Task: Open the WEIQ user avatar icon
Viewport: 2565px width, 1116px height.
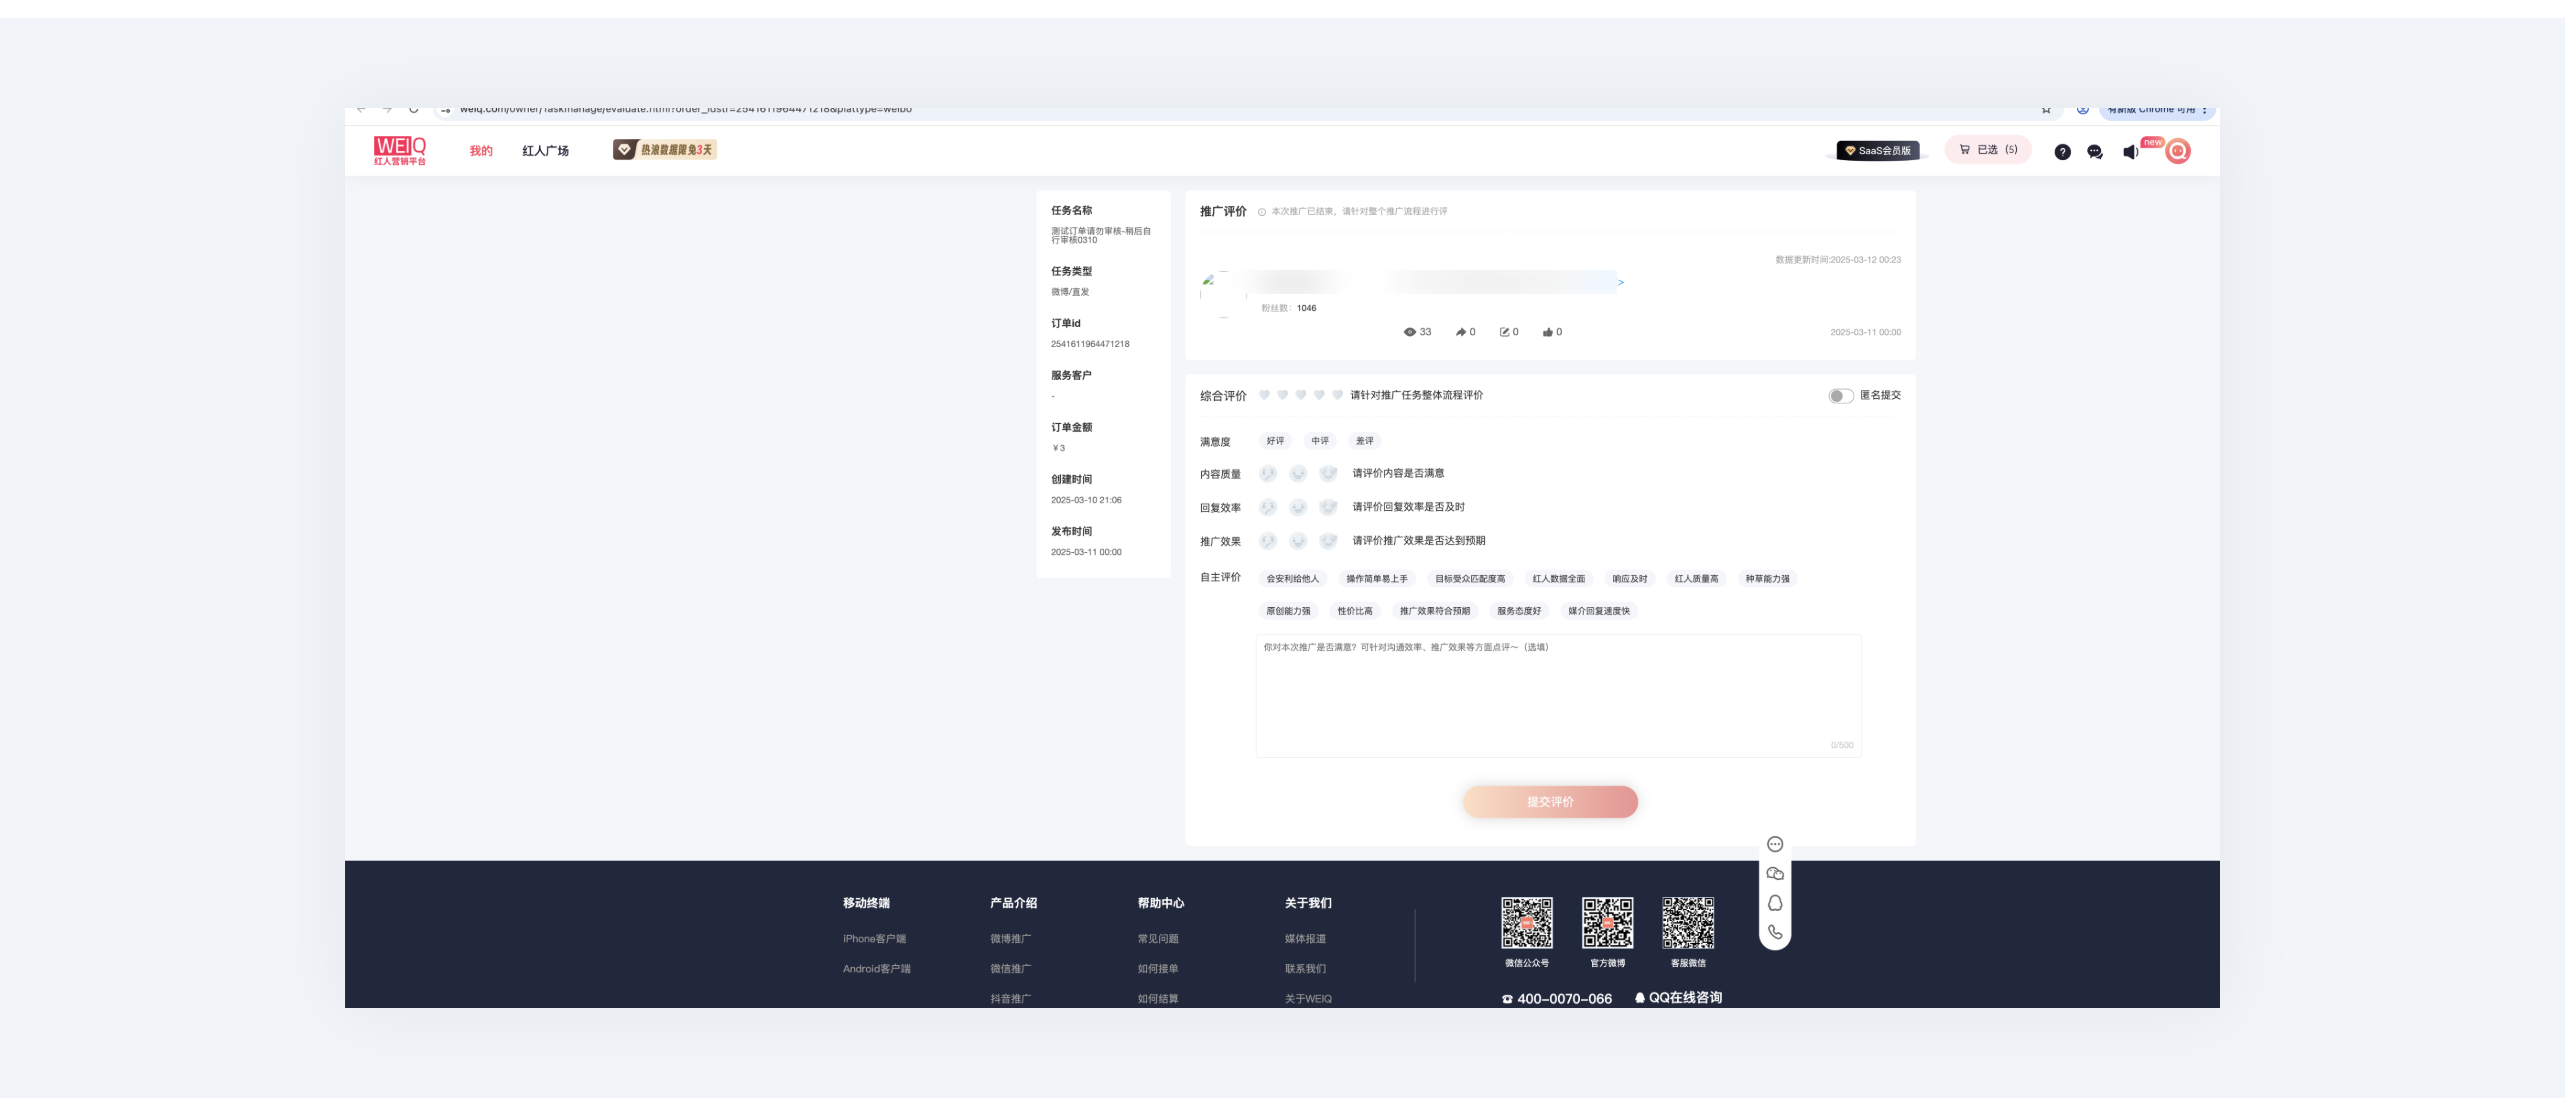Action: (x=2178, y=151)
